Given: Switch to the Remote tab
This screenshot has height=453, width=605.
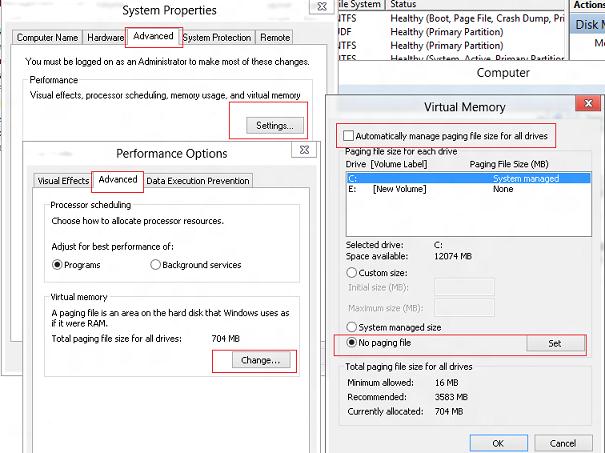Looking at the screenshot, I should pos(275,37).
